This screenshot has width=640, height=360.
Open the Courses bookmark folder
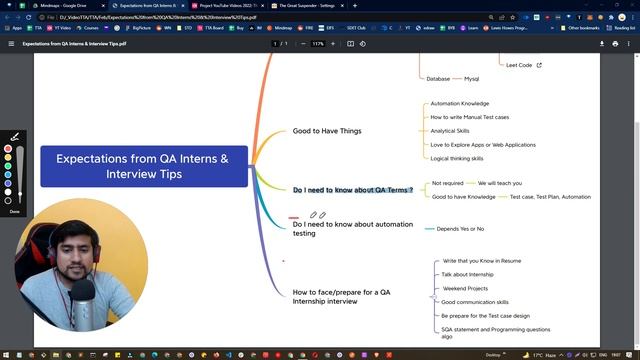click(87, 28)
